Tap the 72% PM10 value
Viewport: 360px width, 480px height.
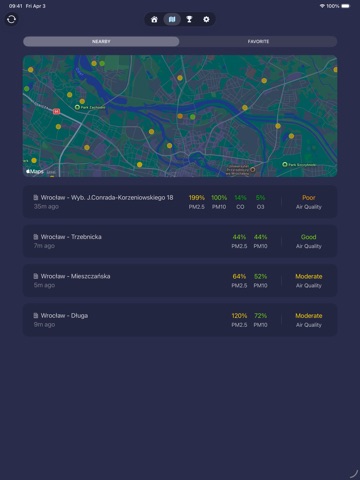(260, 316)
